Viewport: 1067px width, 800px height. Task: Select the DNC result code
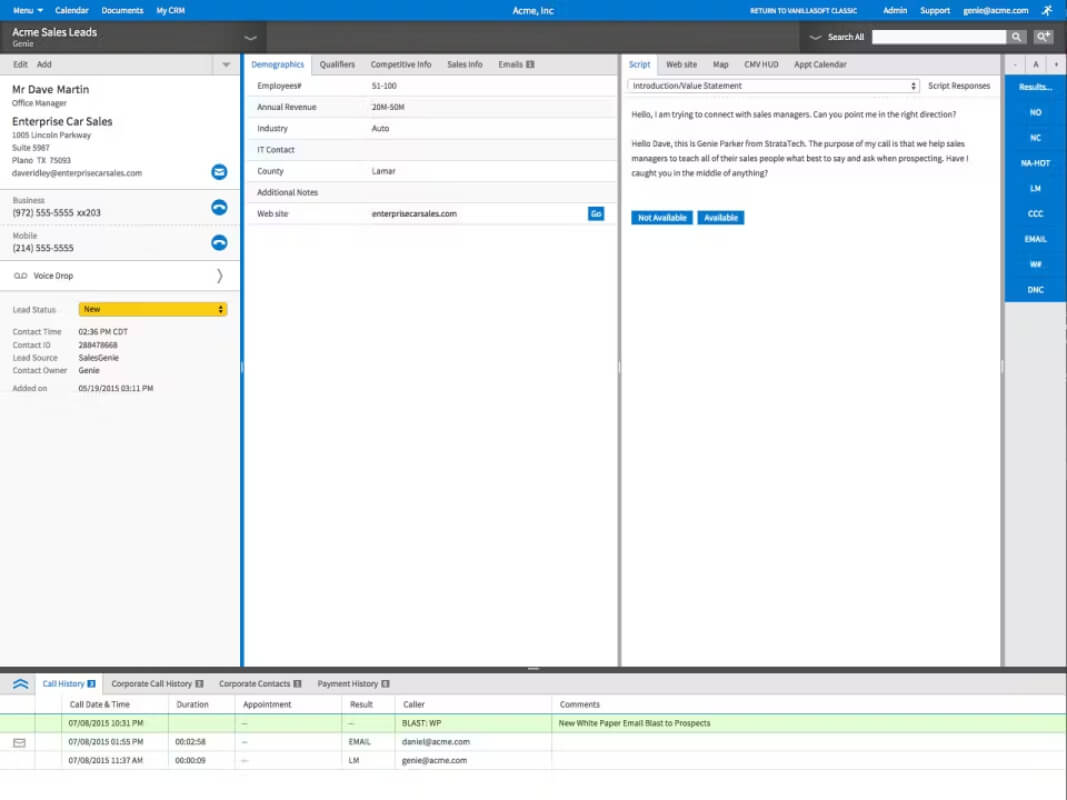(x=1036, y=290)
